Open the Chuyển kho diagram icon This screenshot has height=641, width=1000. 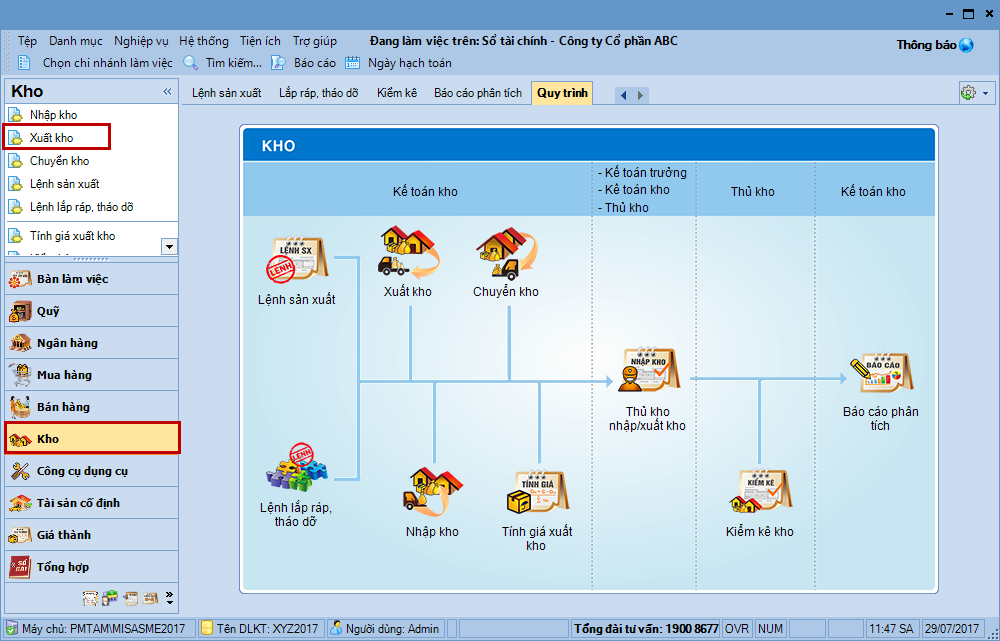tap(506, 254)
